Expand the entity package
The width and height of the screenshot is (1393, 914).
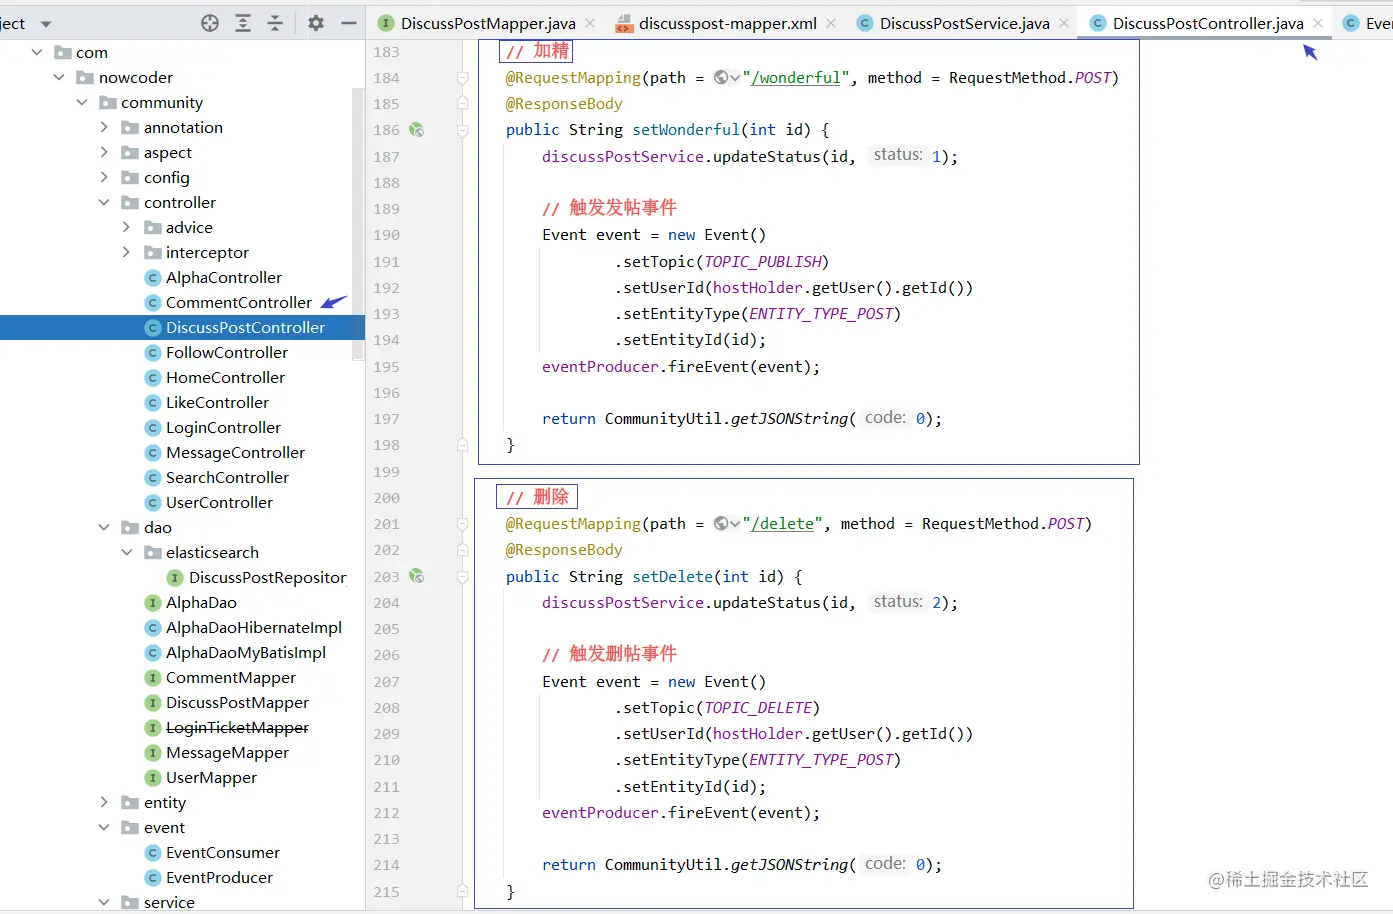coord(104,802)
